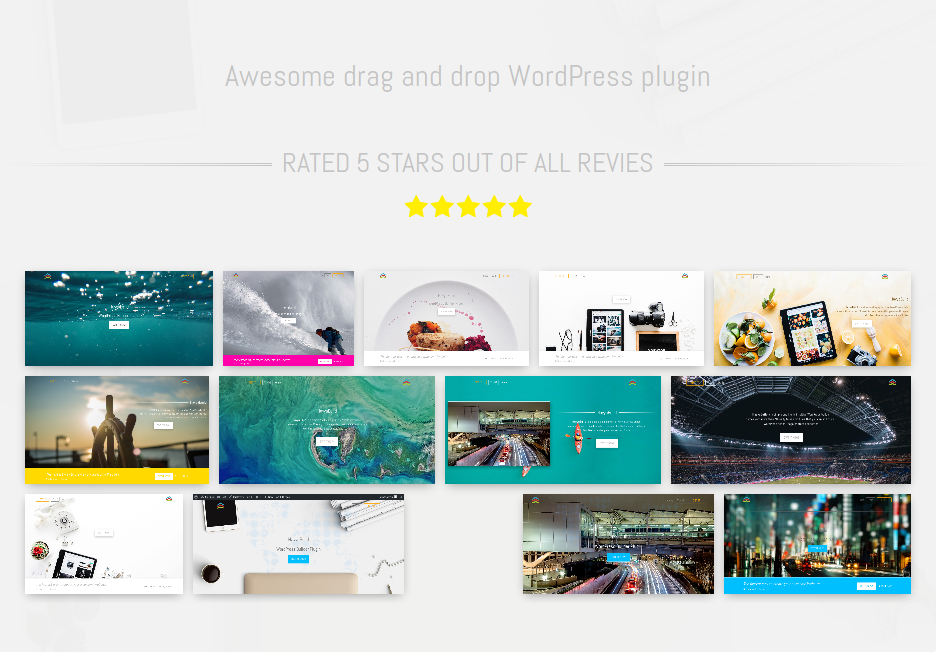Click the blue button on the MacBook mockup demo
This screenshot has height=652, width=936.
pyautogui.click(x=298, y=561)
